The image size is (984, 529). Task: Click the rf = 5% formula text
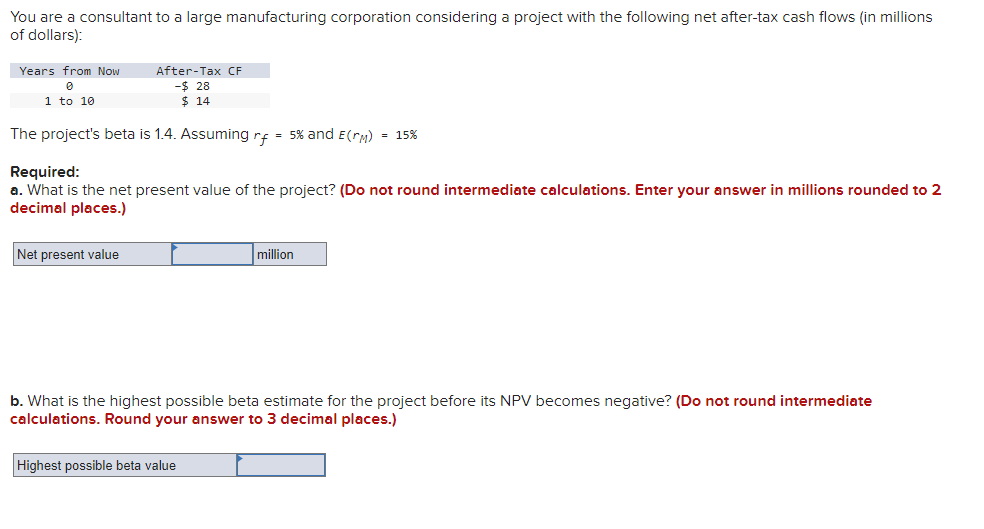(x=279, y=136)
